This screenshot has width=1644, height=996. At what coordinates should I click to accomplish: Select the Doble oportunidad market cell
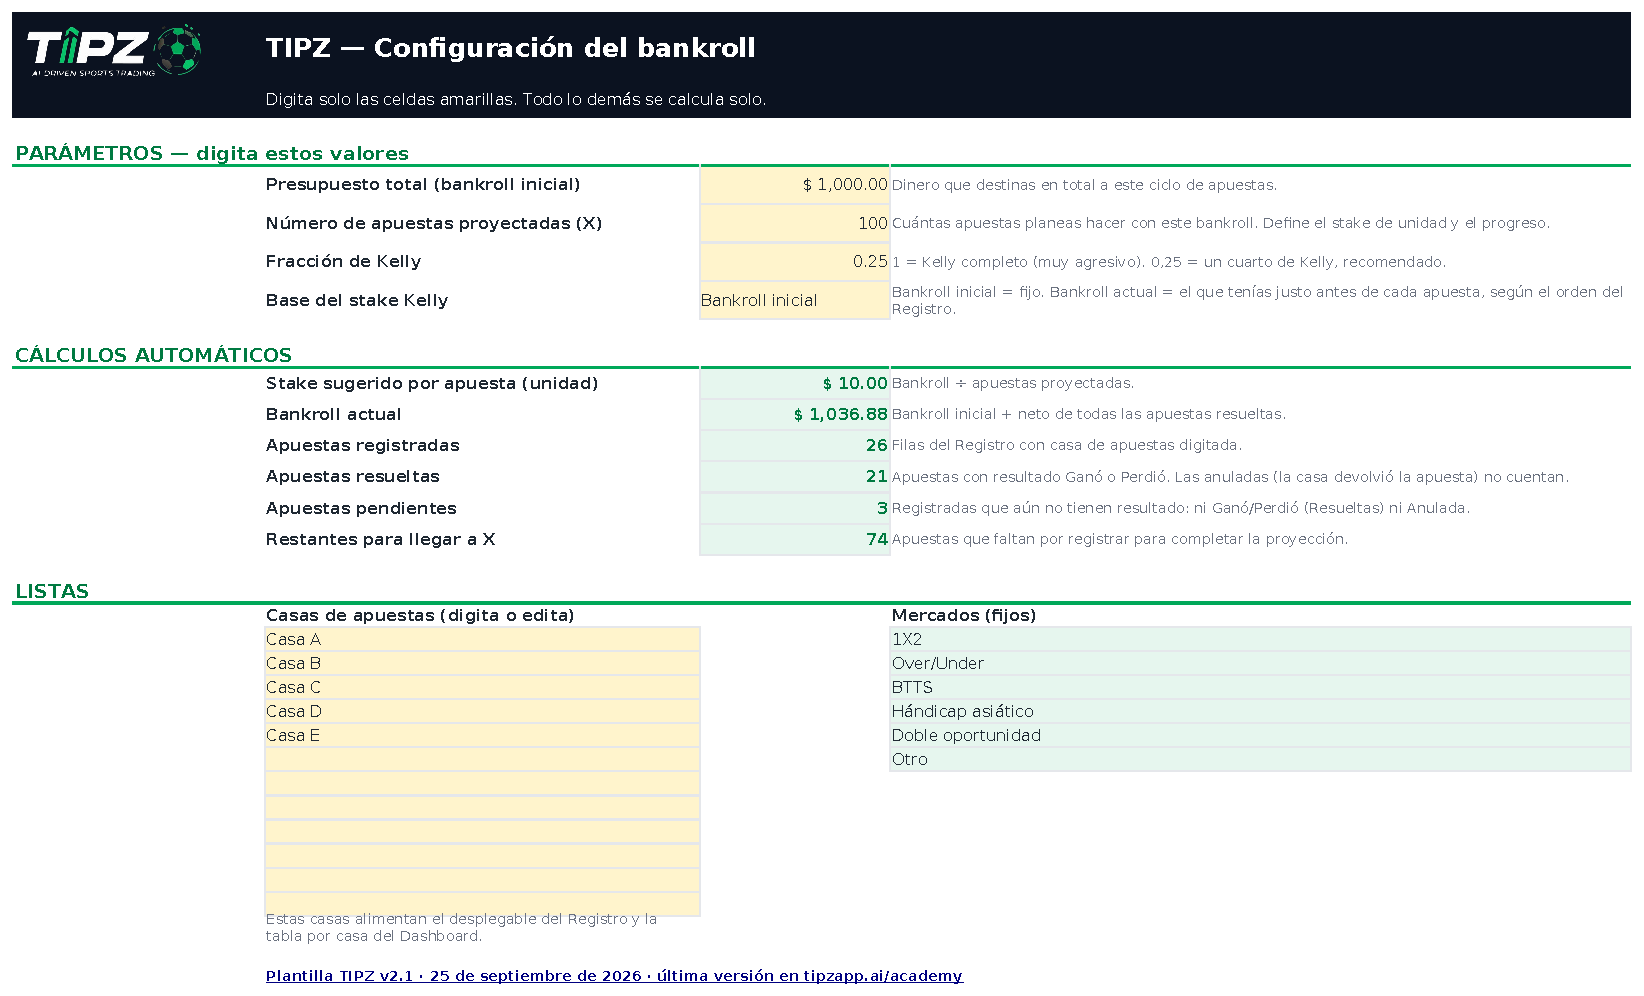[x=1260, y=735]
